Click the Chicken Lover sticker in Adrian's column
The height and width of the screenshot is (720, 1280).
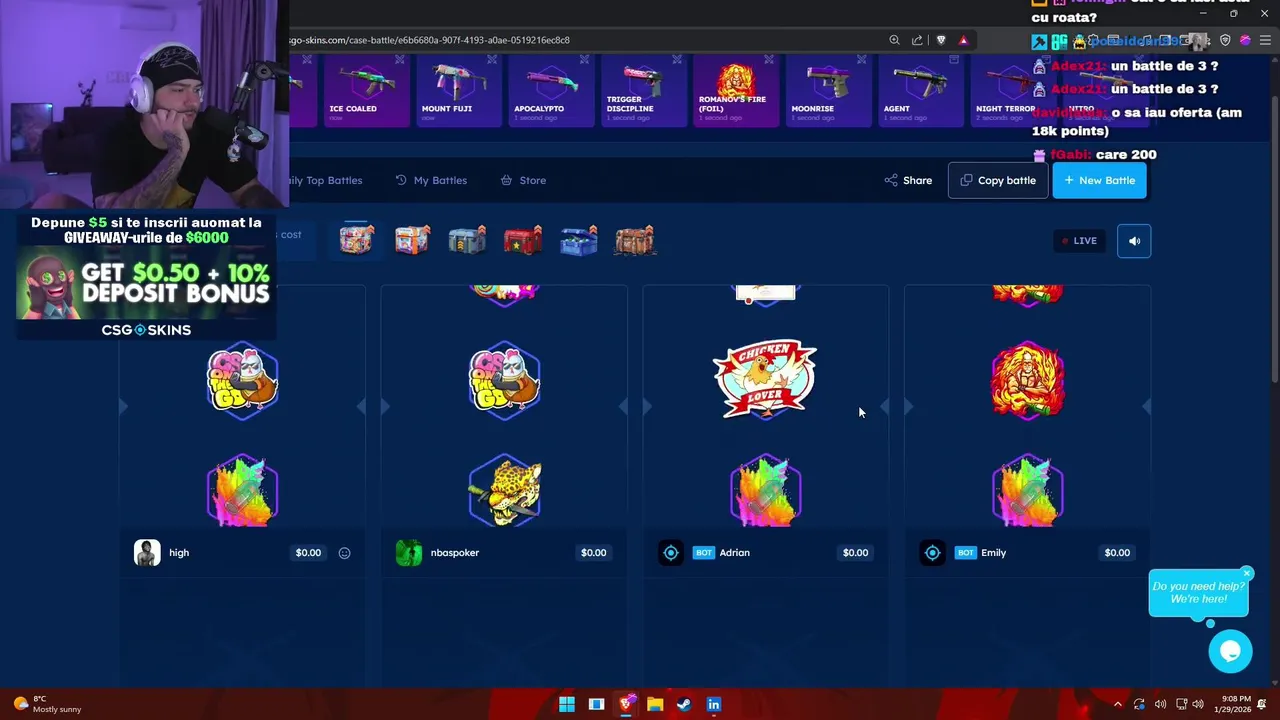(765, 378)
